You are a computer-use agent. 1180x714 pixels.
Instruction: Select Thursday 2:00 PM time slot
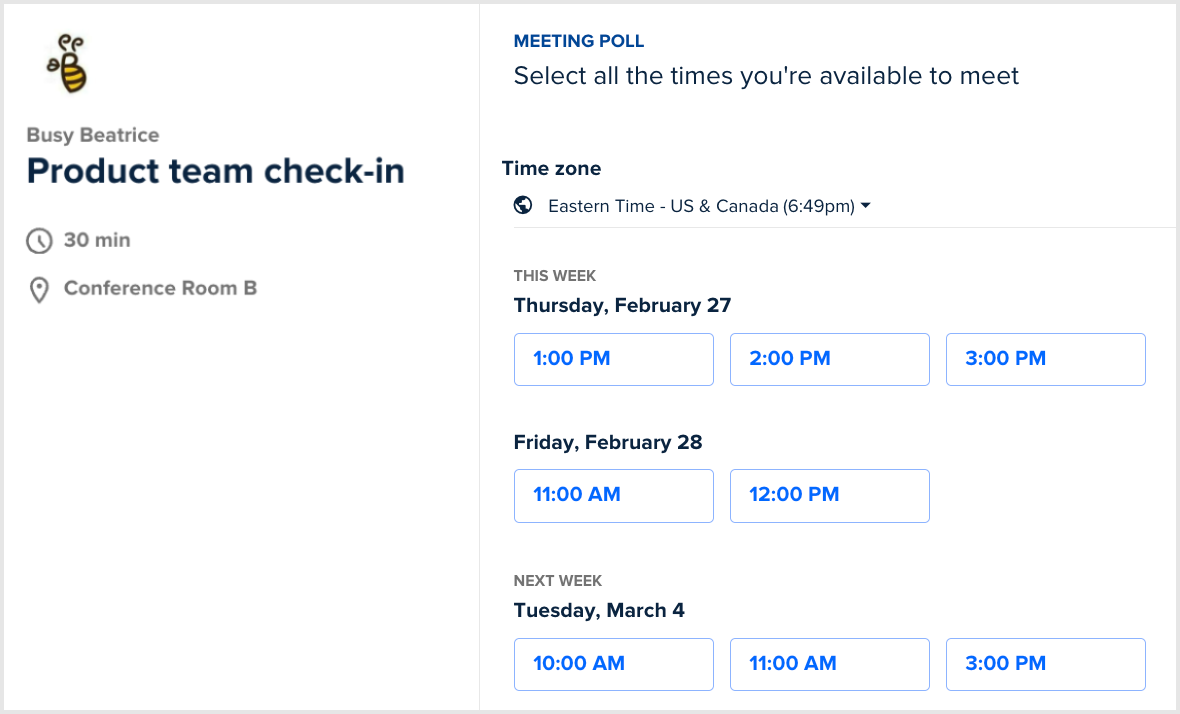pyautogui.click(x=829, y=360)
